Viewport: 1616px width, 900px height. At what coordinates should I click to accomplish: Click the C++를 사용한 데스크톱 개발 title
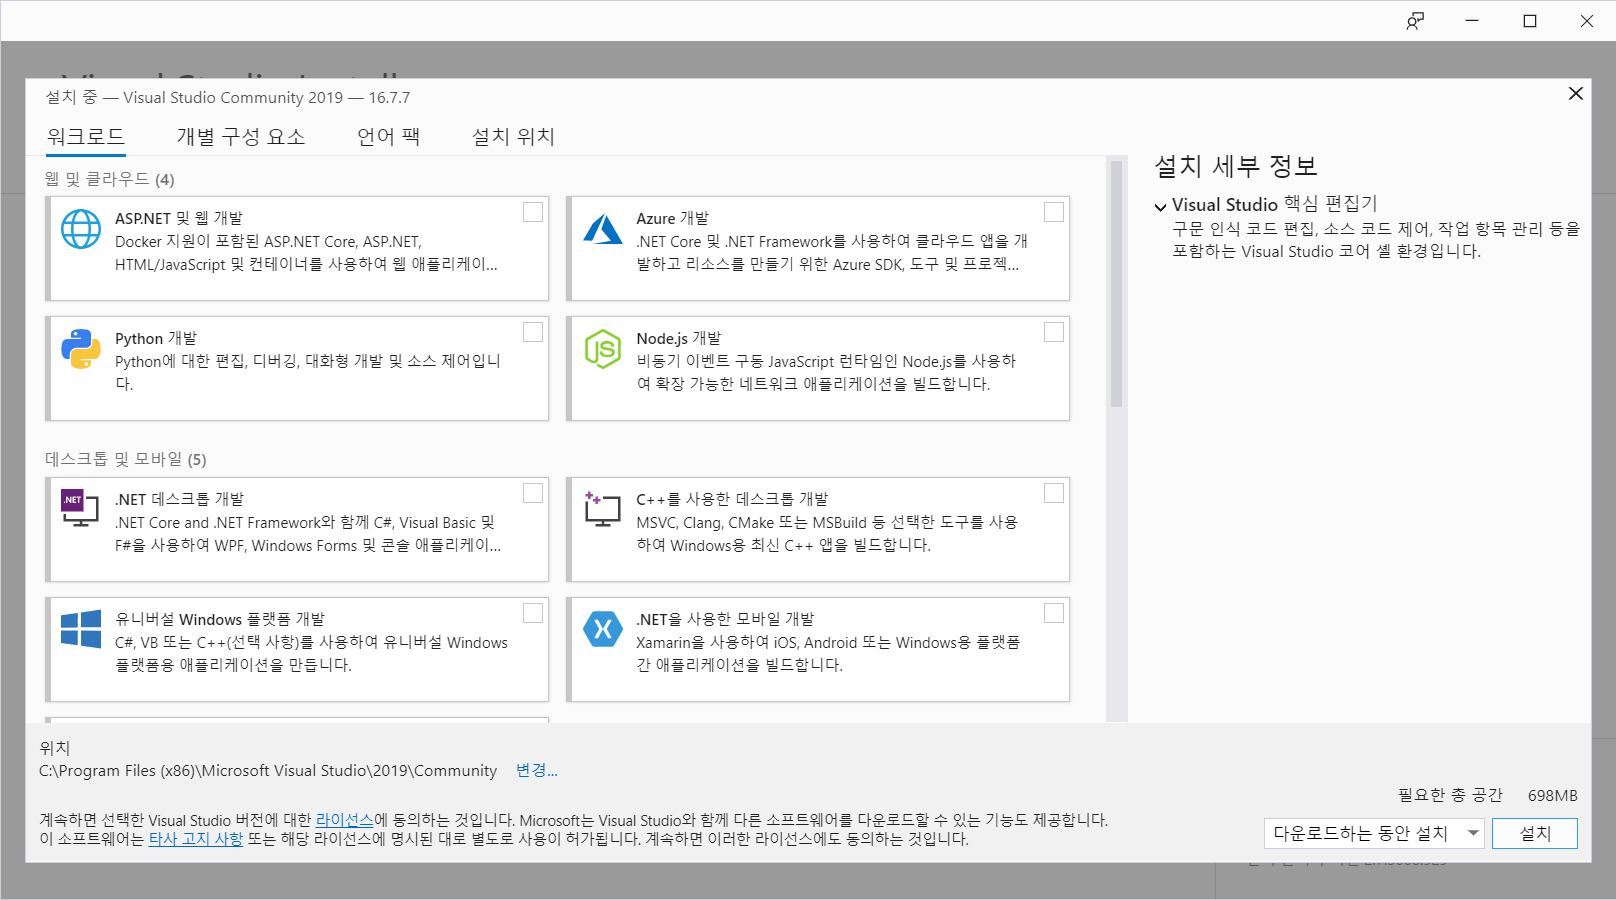(733, 499)
